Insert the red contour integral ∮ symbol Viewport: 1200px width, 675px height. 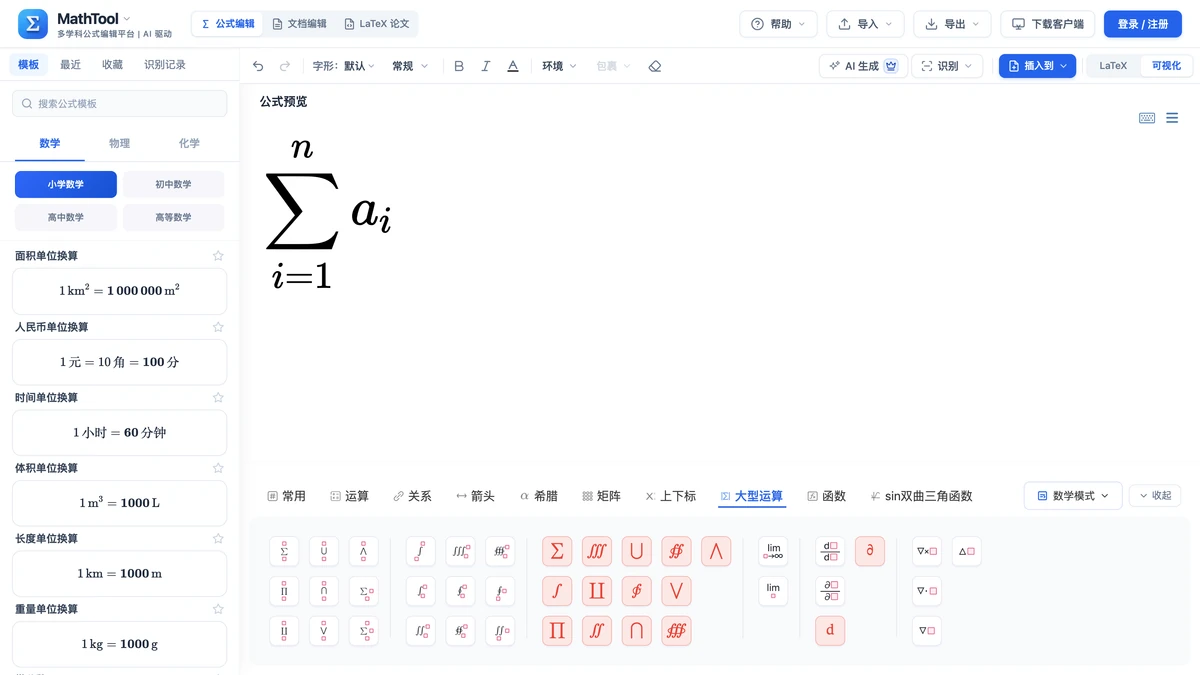tap(636, 591)
